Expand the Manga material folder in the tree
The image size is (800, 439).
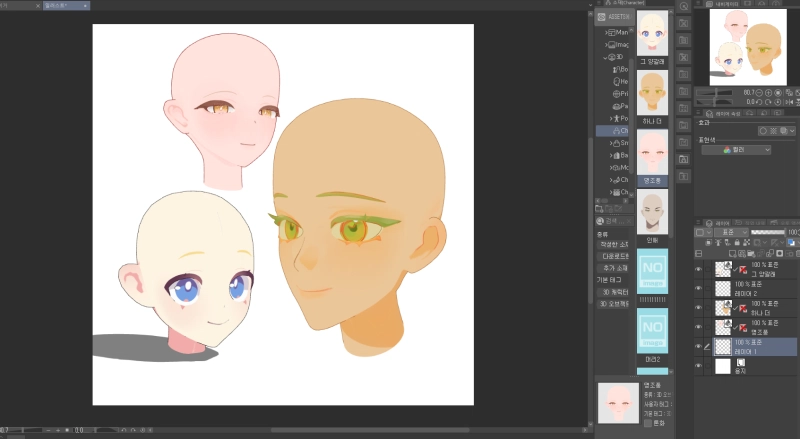pyautogui.click(x=606, y=32)
